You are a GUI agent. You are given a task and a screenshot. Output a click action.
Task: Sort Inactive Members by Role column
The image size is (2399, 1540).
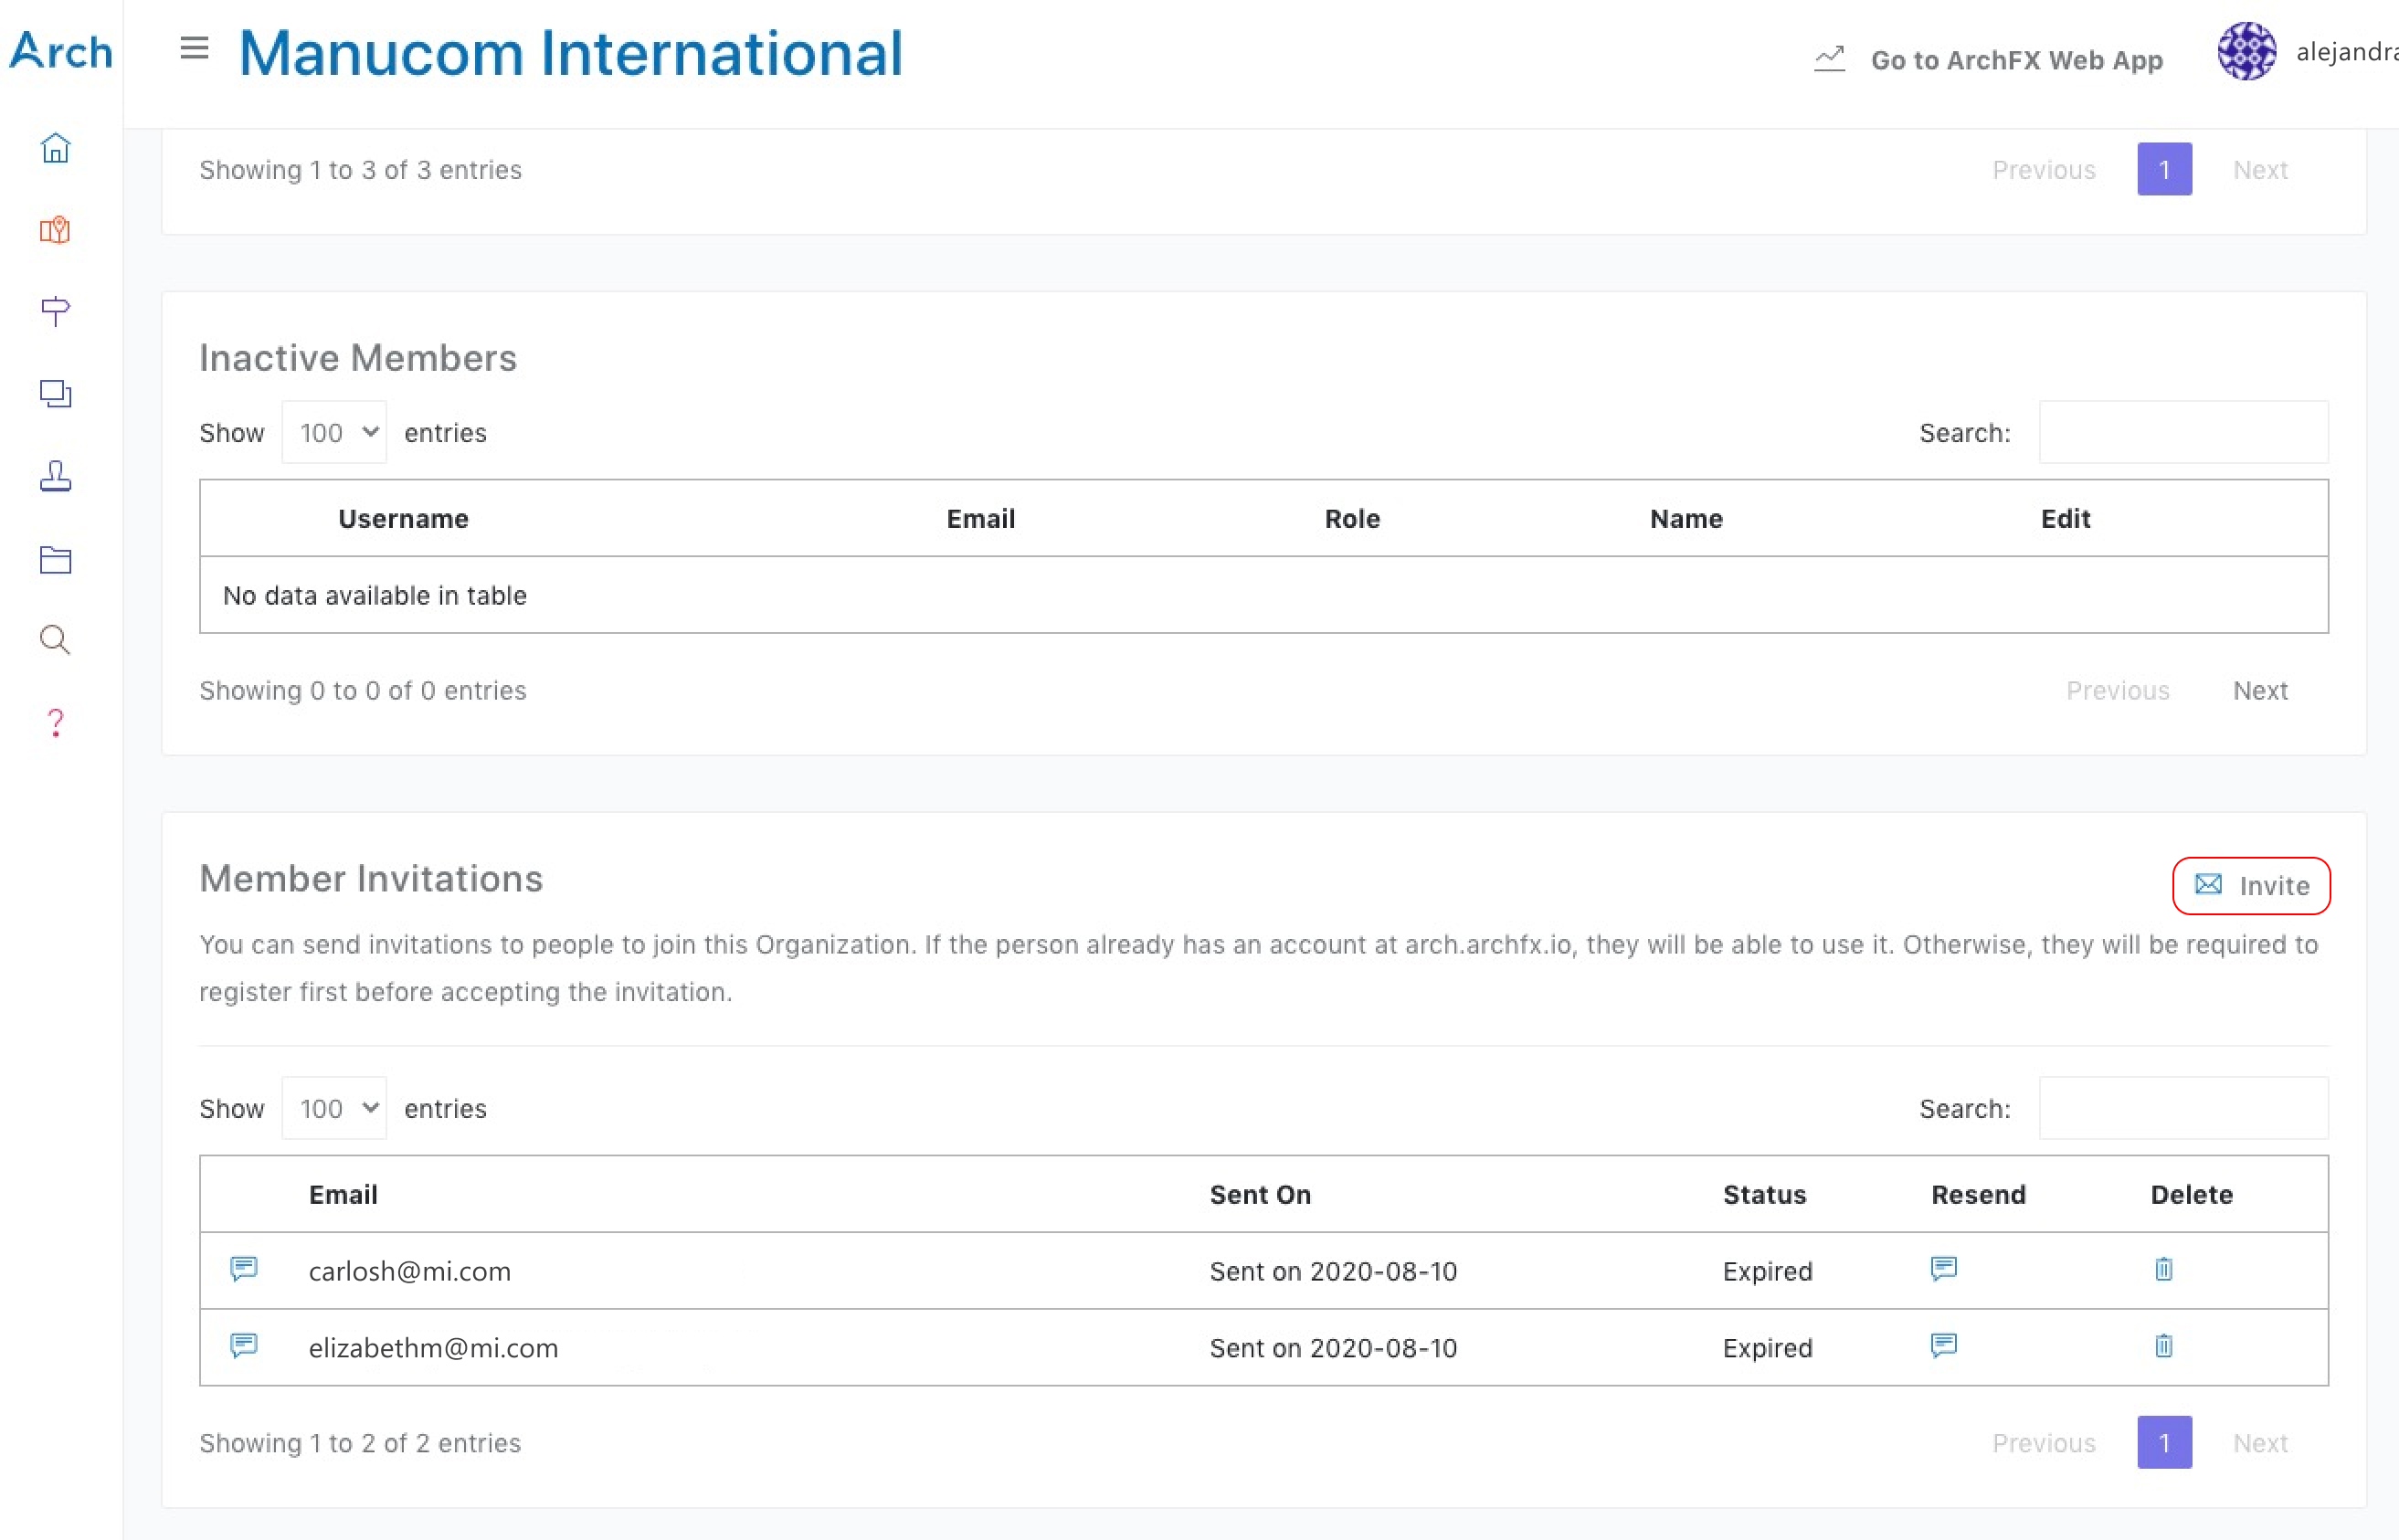click(x=1352, y=518)
